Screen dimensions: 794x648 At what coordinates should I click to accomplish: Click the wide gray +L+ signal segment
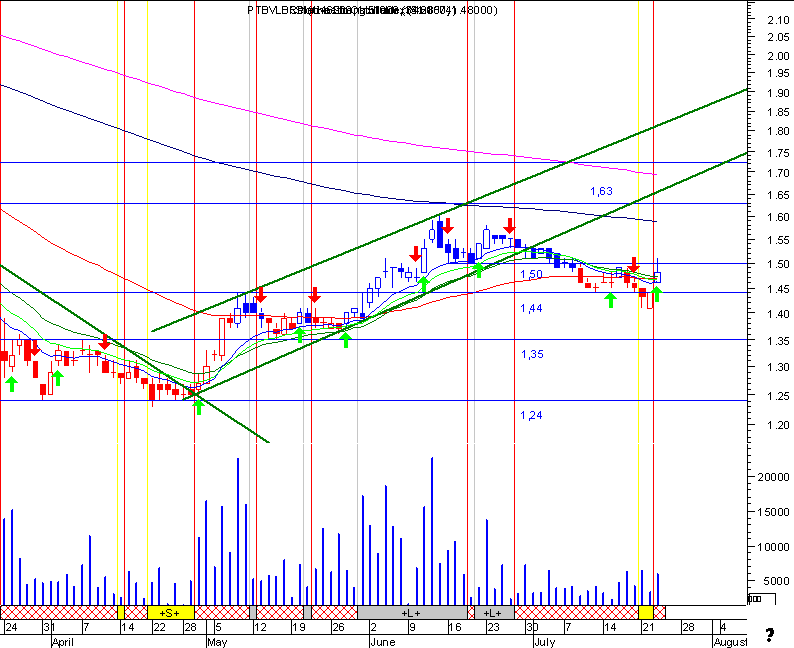click(412, 613)
